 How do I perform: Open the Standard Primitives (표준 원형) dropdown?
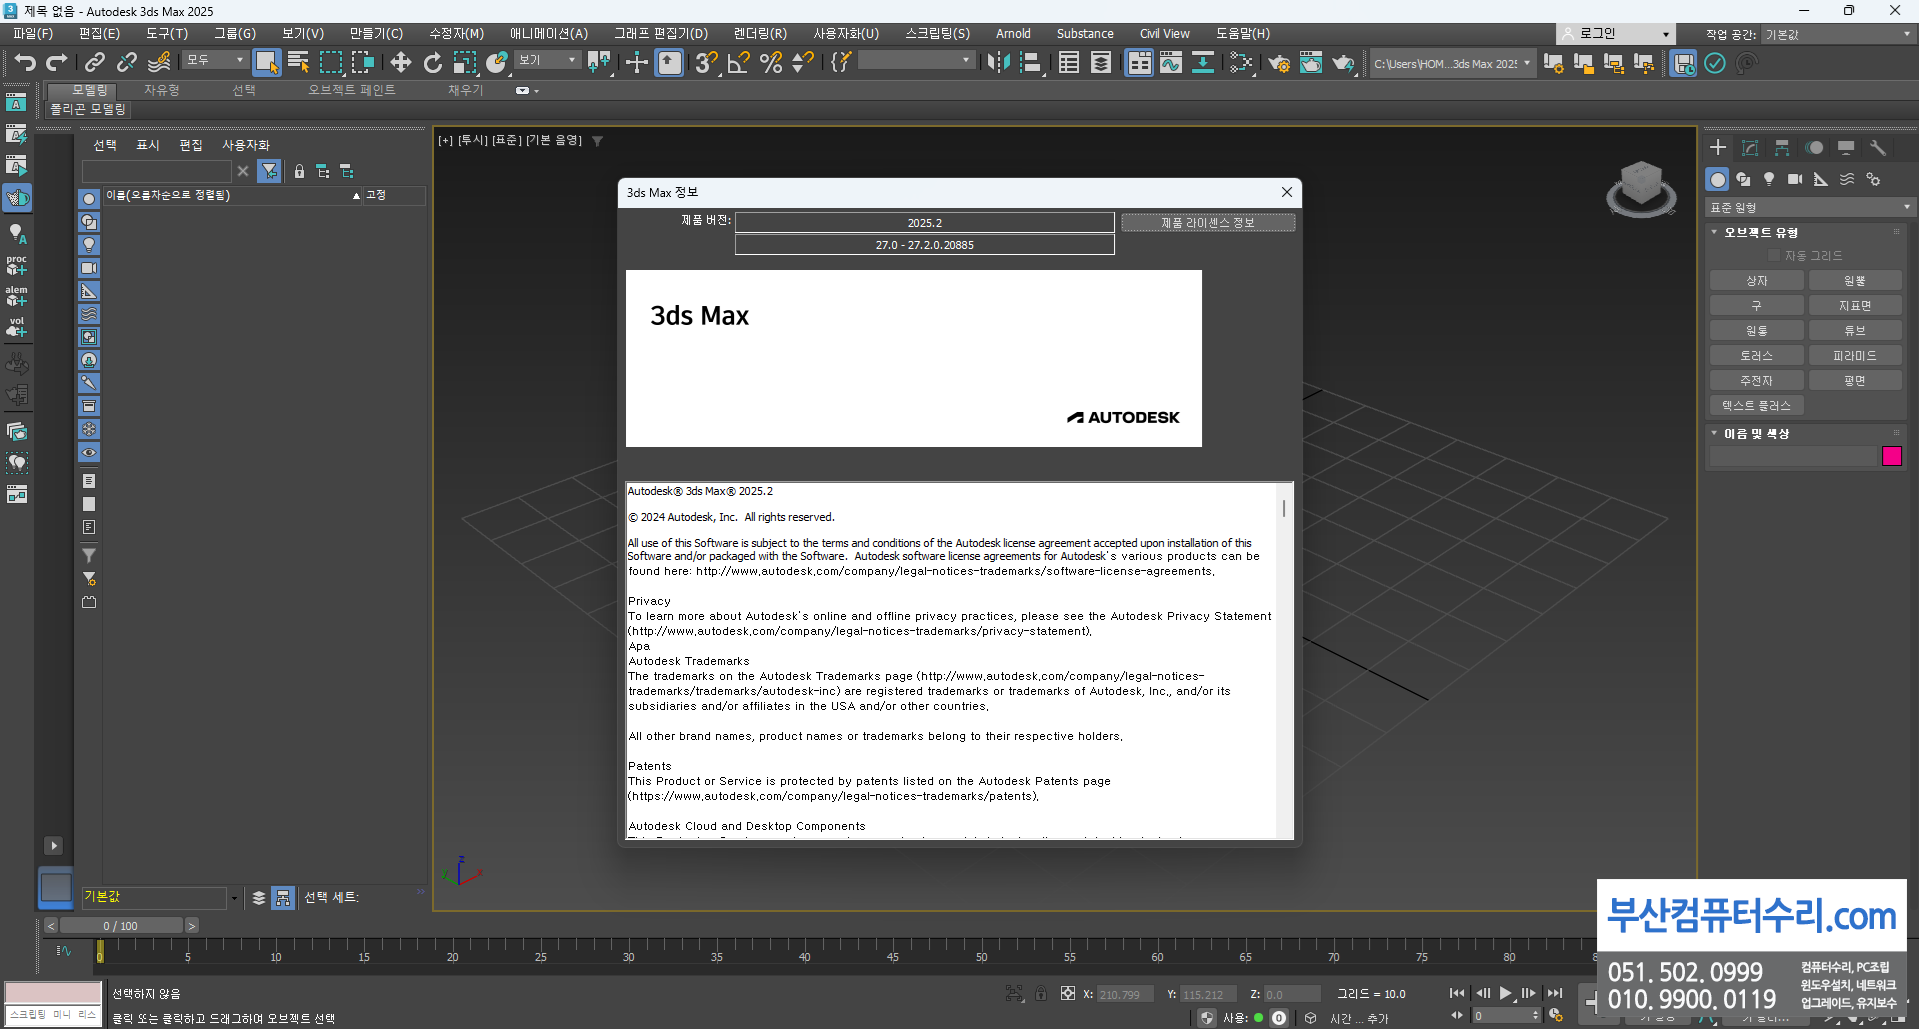[x=1809, y=208]
